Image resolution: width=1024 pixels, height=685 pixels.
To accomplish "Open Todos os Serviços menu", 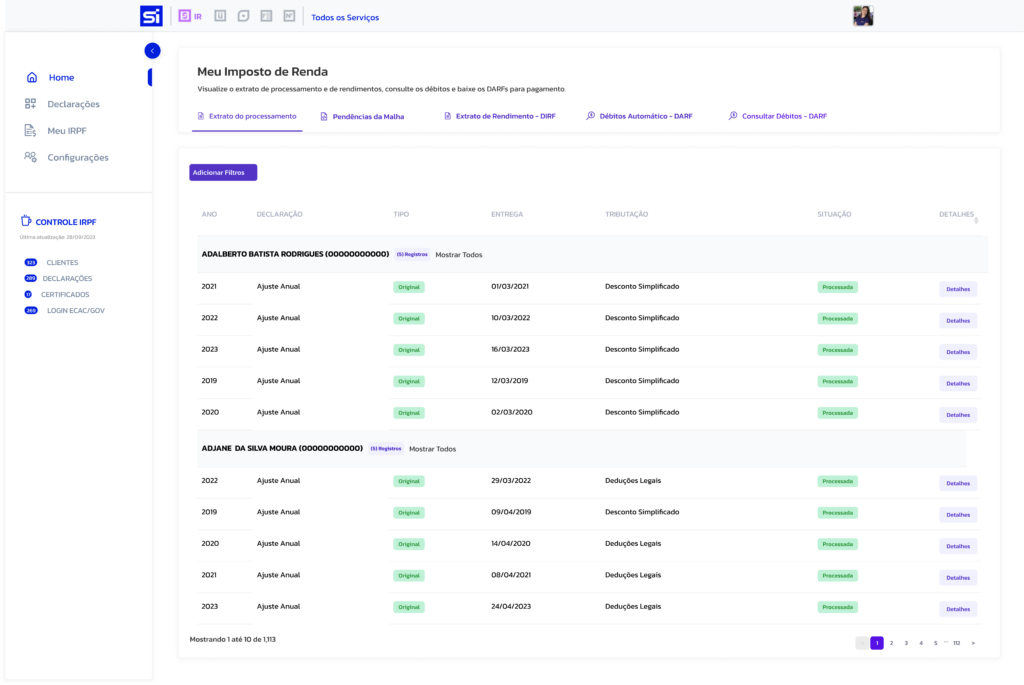I will [345, 17].
